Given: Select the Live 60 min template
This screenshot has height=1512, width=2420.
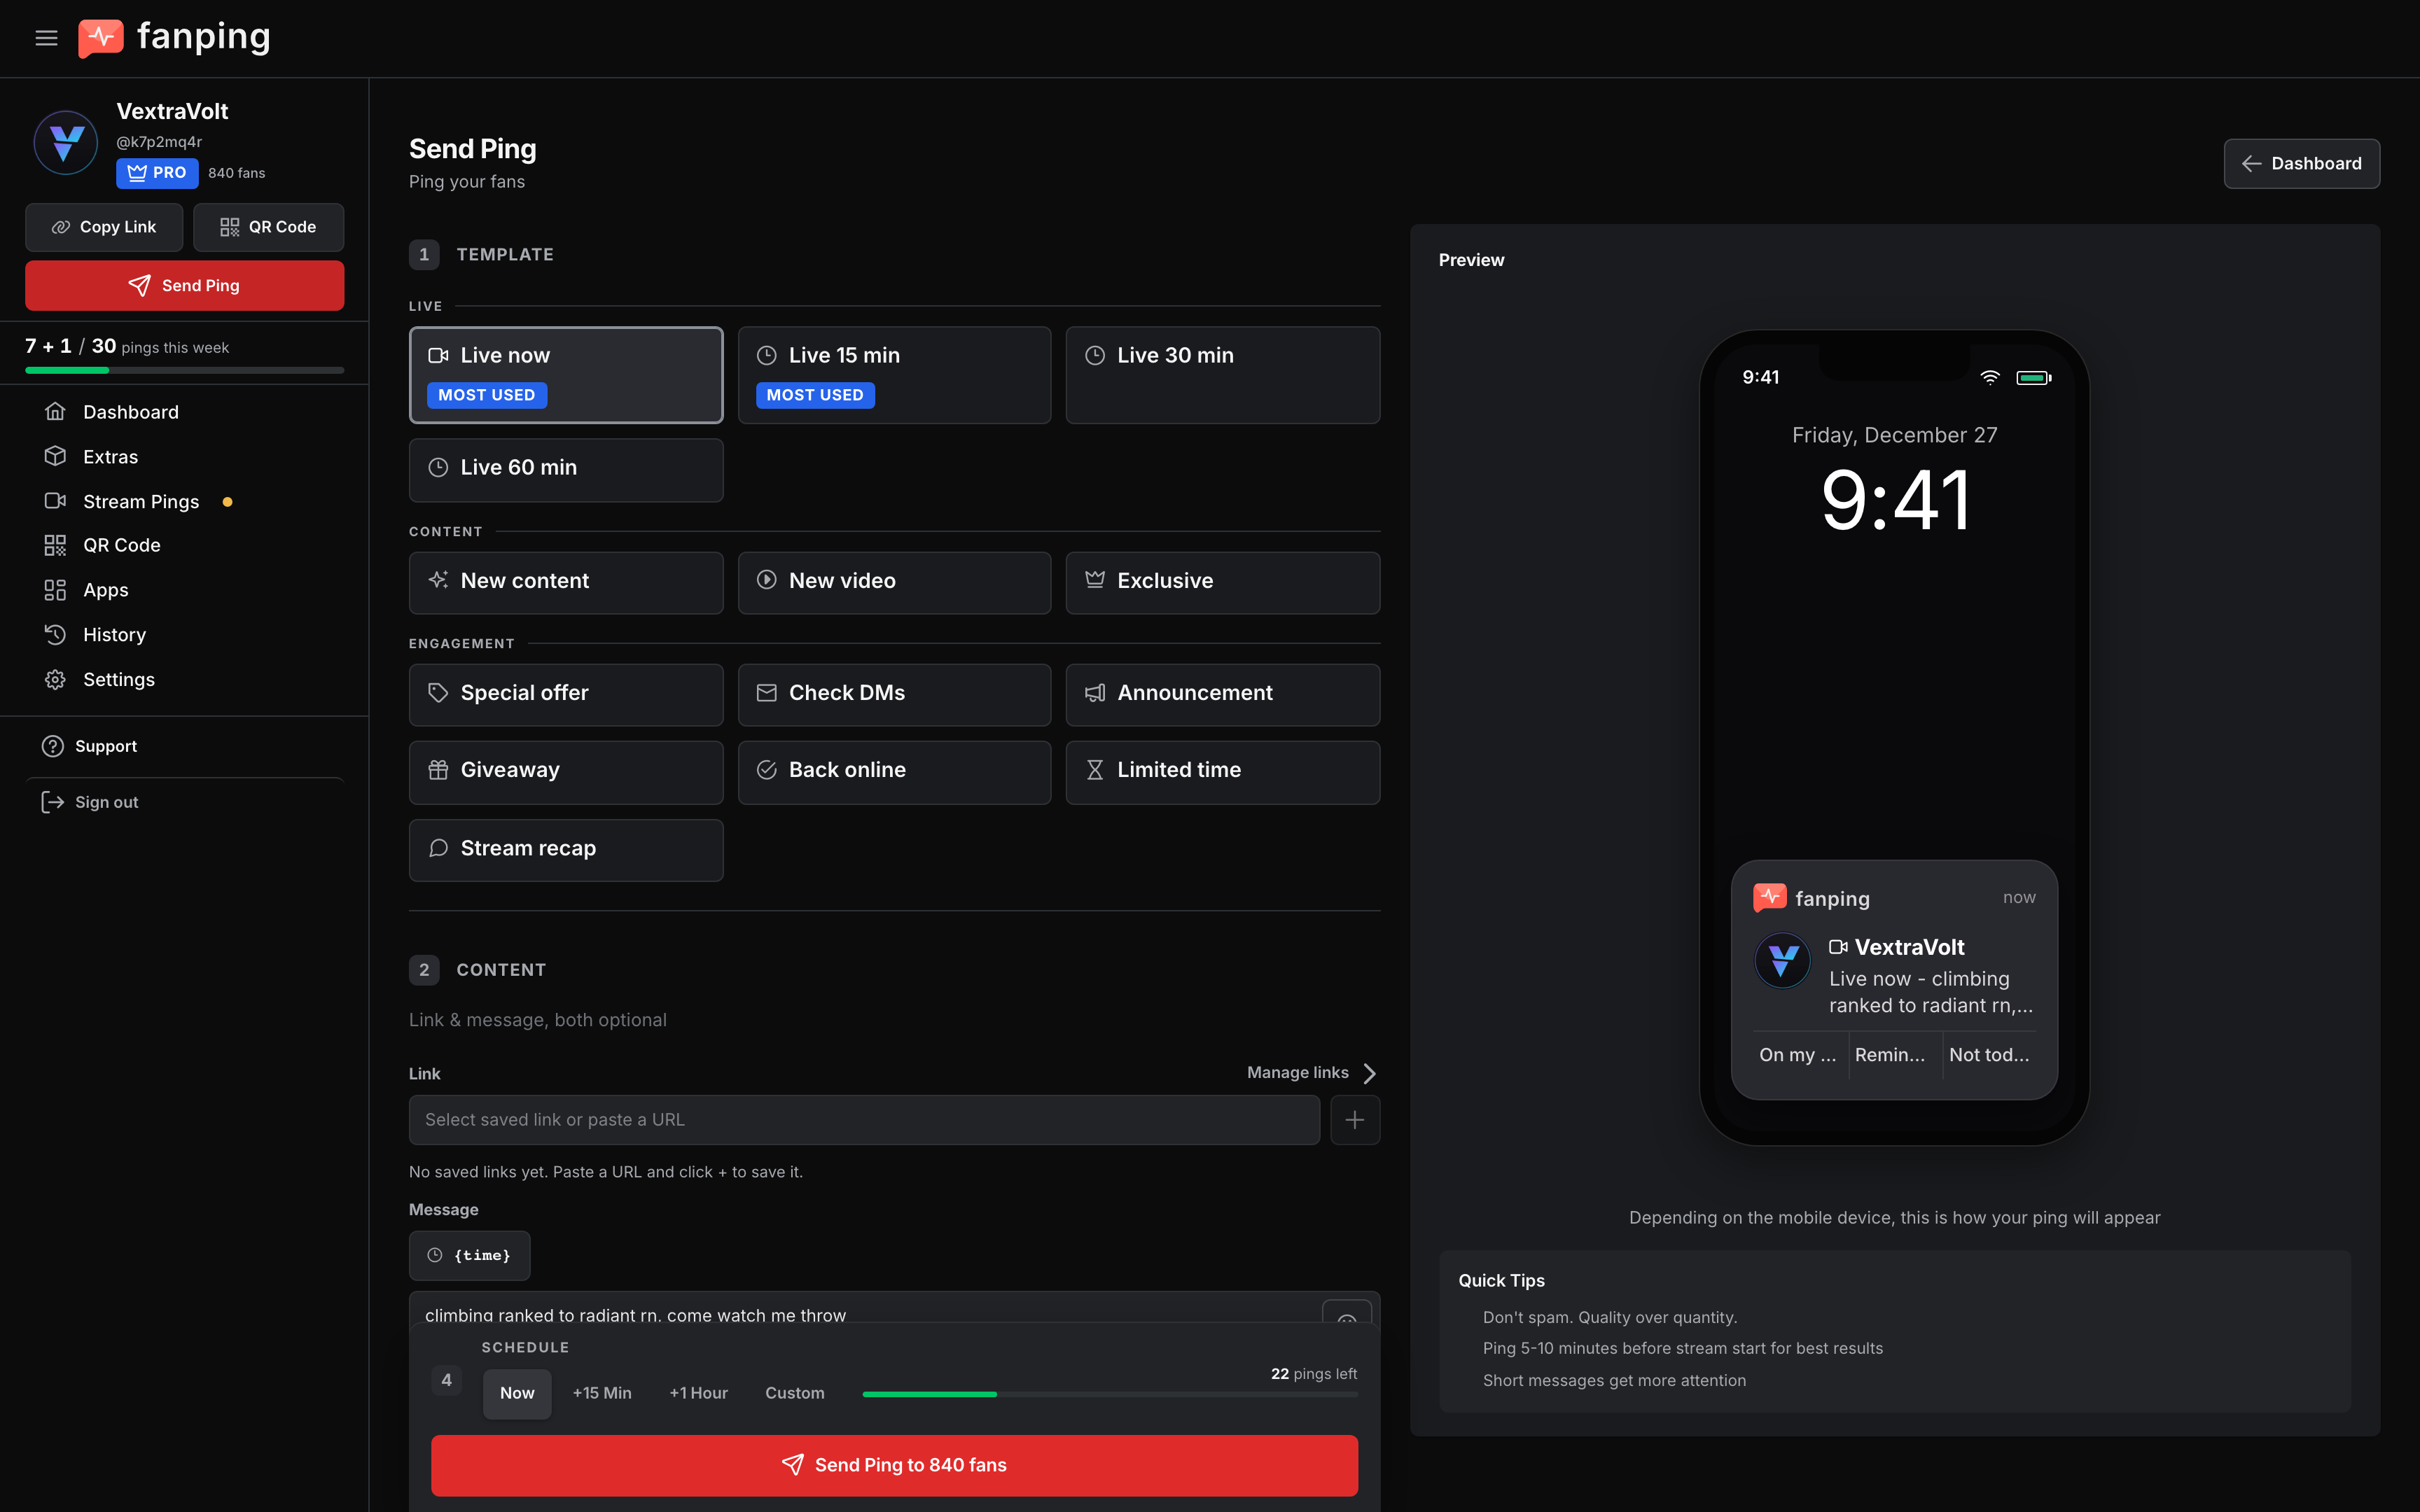Looking at the screenshot, I should [x=566, y=470].
